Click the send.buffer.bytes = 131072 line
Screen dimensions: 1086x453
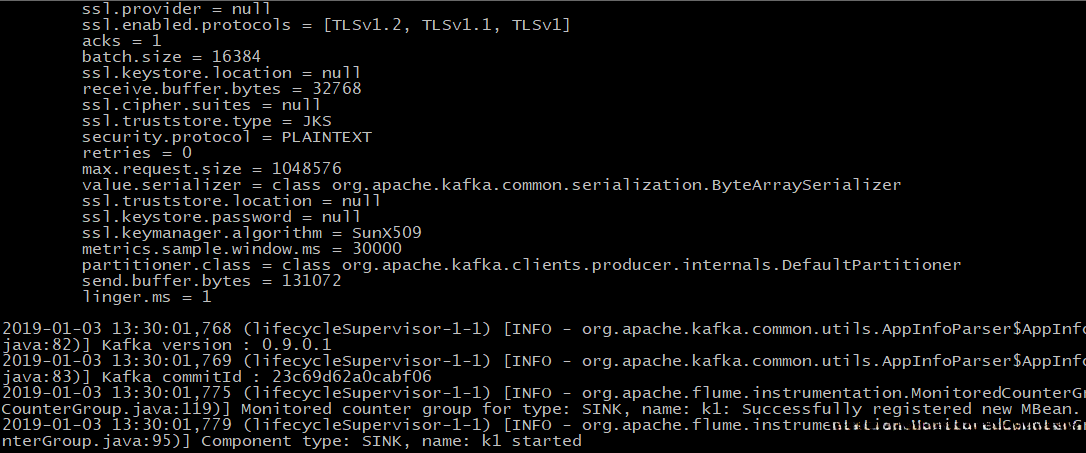tap(211, 280)
